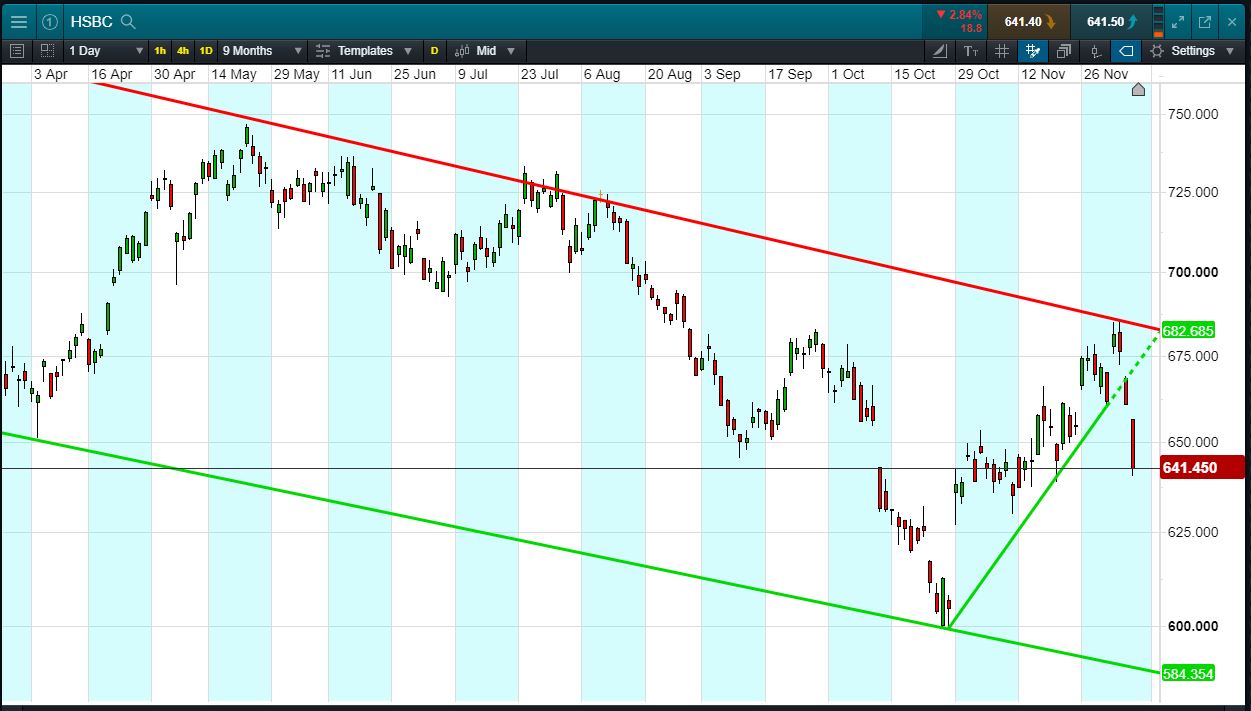The width and height of the screenshot is (1251, 711).
Task: Open the Templates dropdown
Action: click(364, 50)
